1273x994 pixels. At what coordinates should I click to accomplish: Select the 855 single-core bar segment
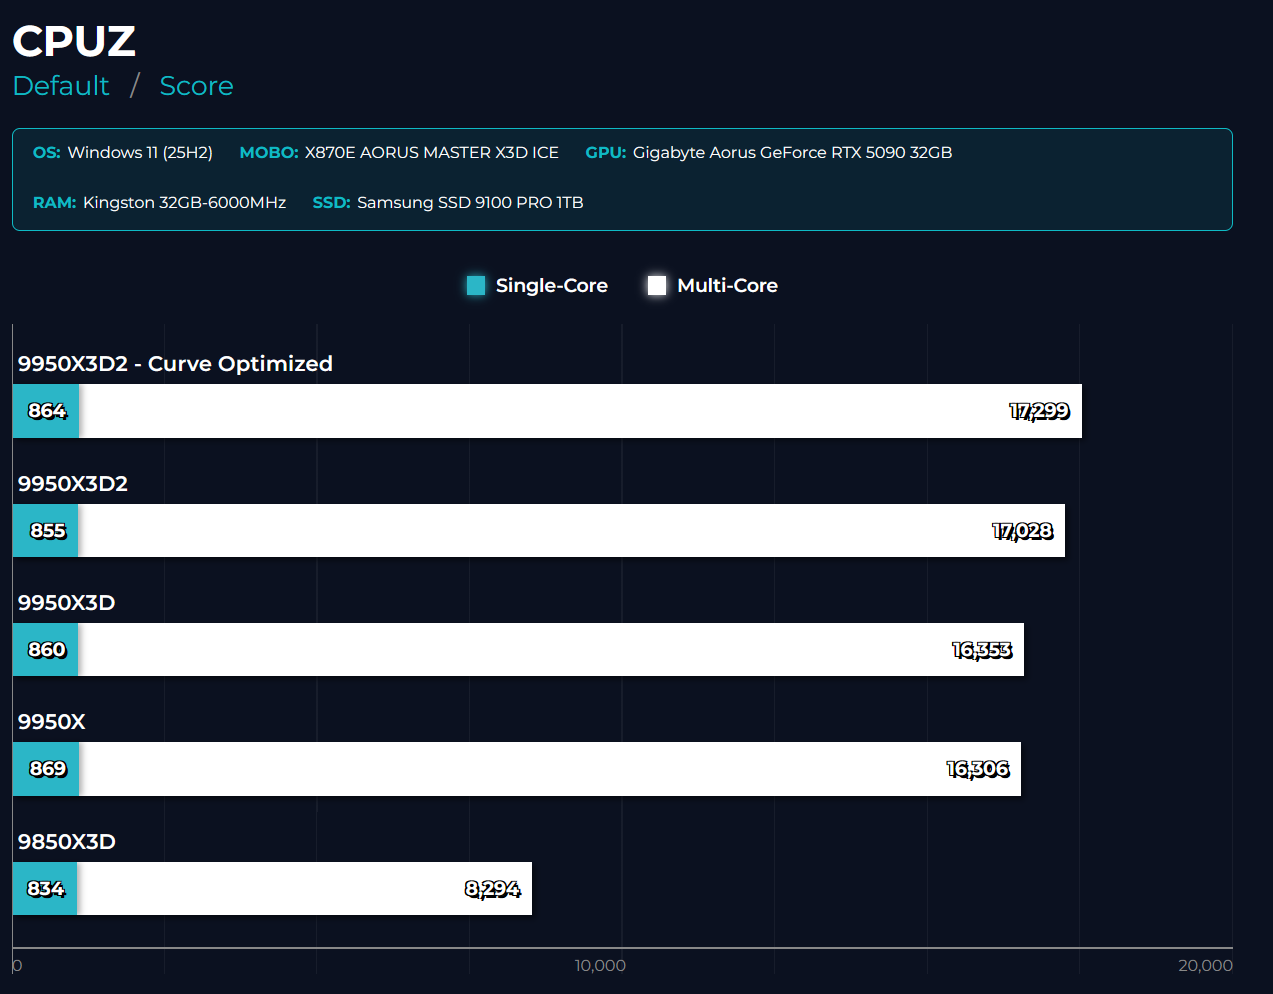pos(46,531)
